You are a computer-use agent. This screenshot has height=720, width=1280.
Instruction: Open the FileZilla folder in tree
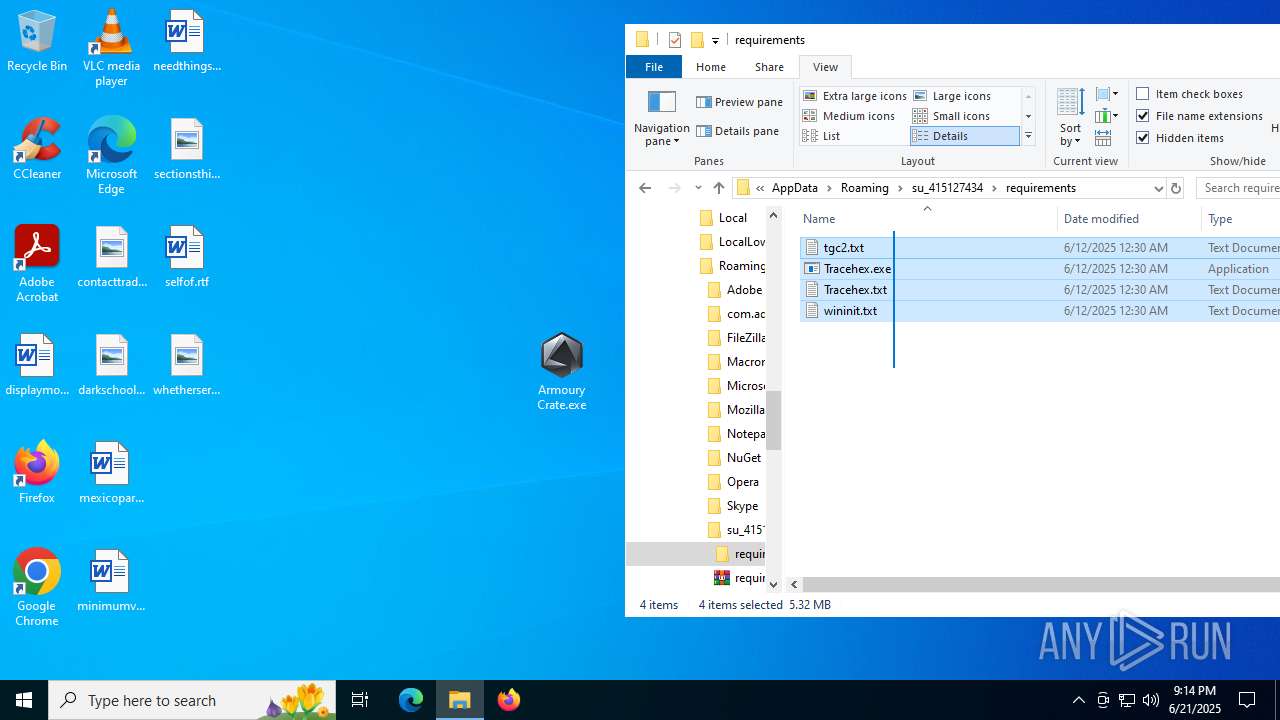[x=736, y=338]
